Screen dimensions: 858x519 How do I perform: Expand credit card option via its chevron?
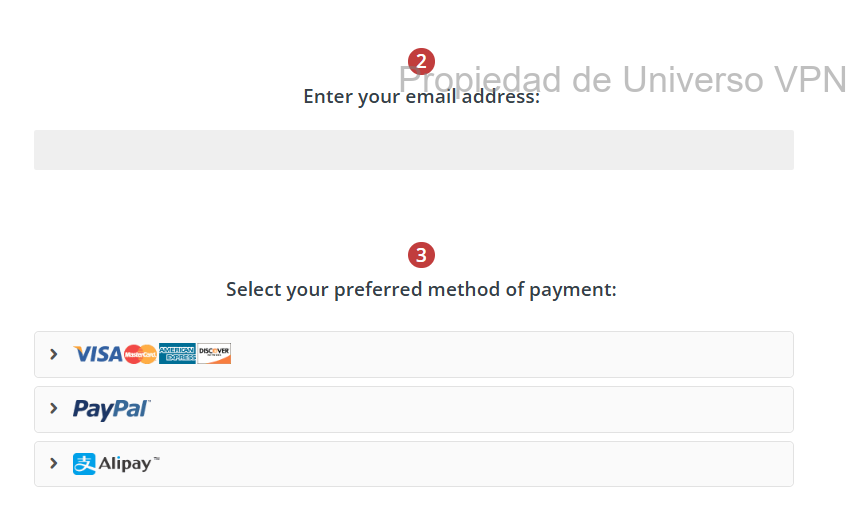54,354
